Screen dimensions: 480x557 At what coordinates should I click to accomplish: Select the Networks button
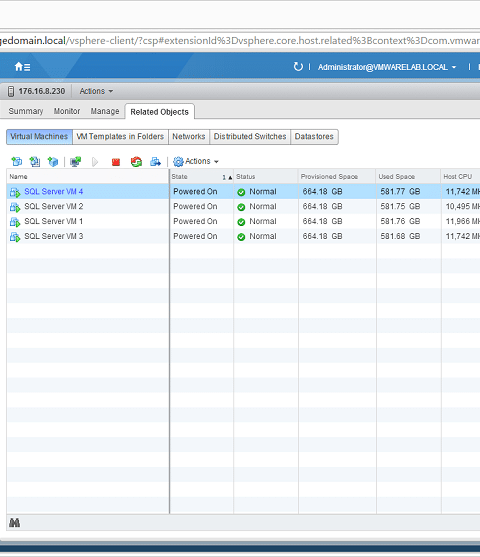tap(189, 136)
